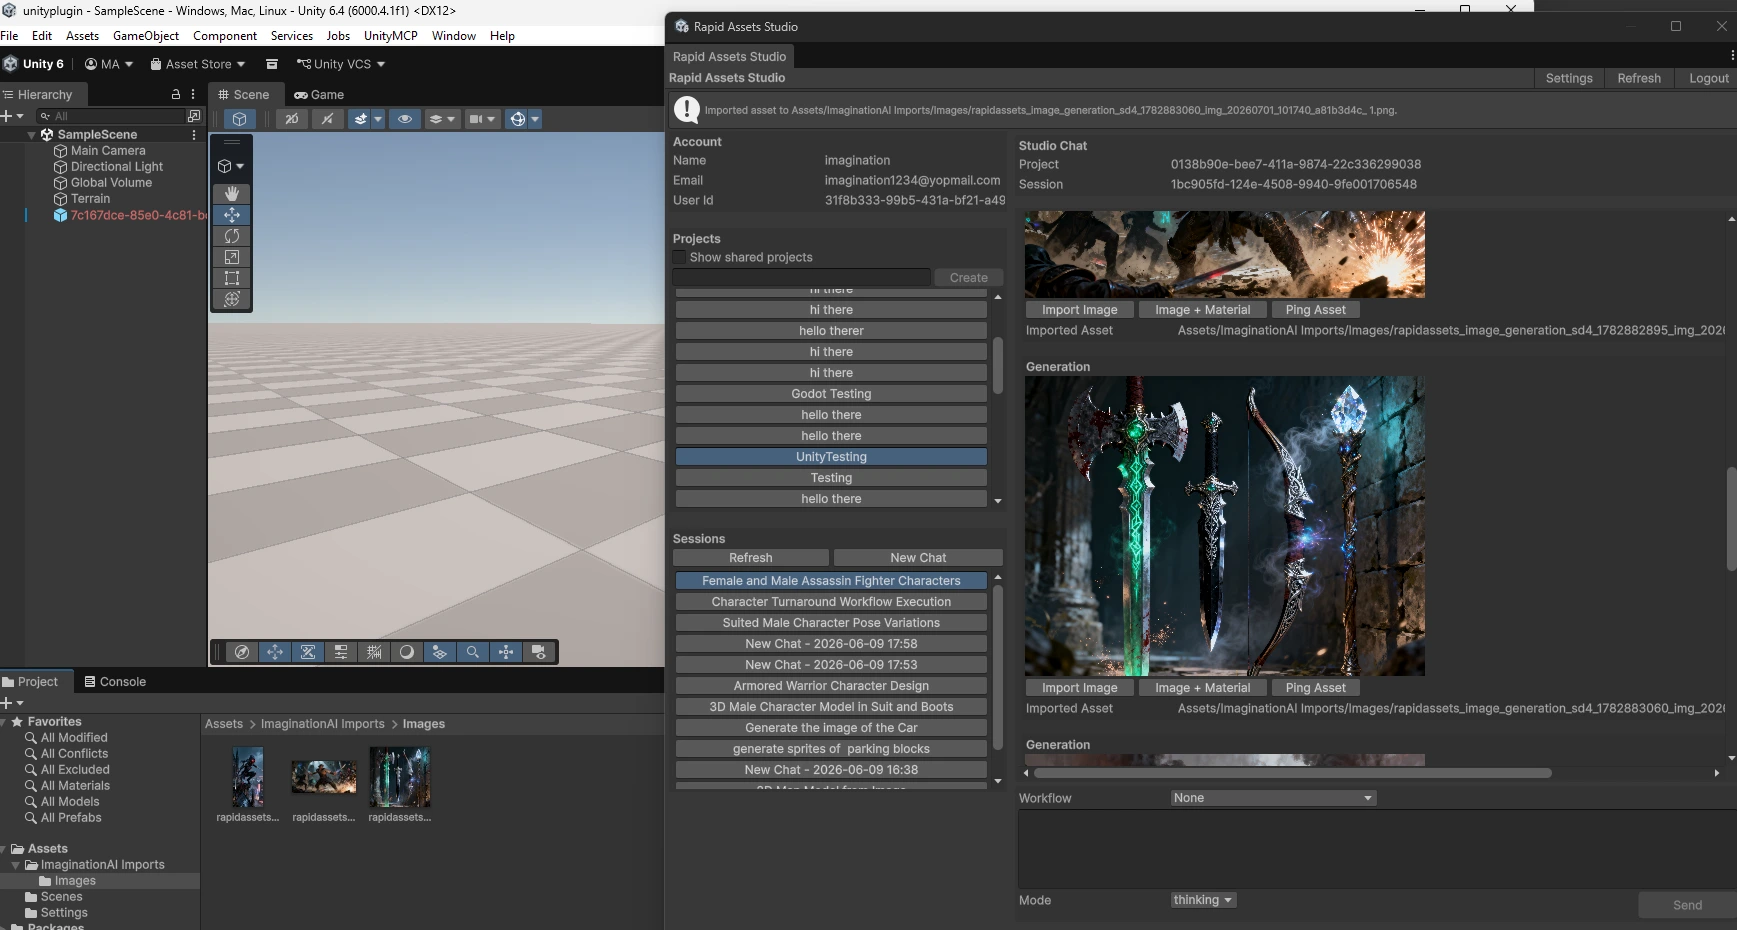Viewport: 1737px width, 930px height.
Task: Click the new project name field
Action: 802,278
